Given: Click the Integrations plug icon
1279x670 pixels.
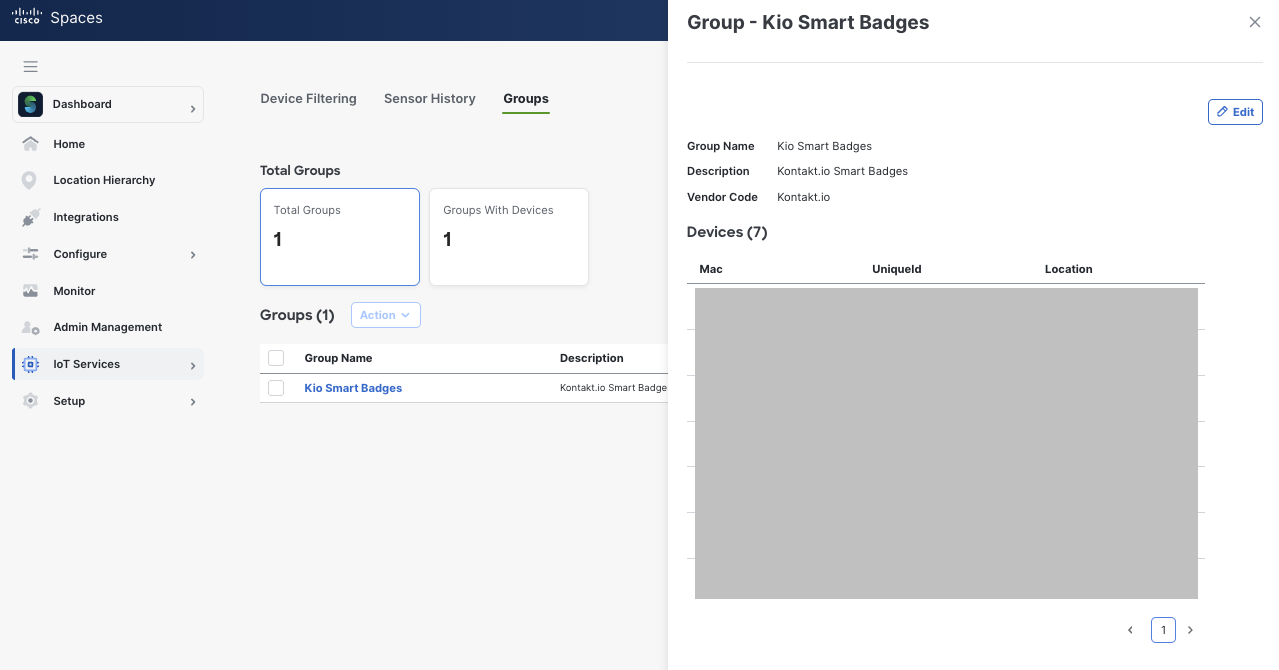Looking at the screenshot, I should click(30, 217).
